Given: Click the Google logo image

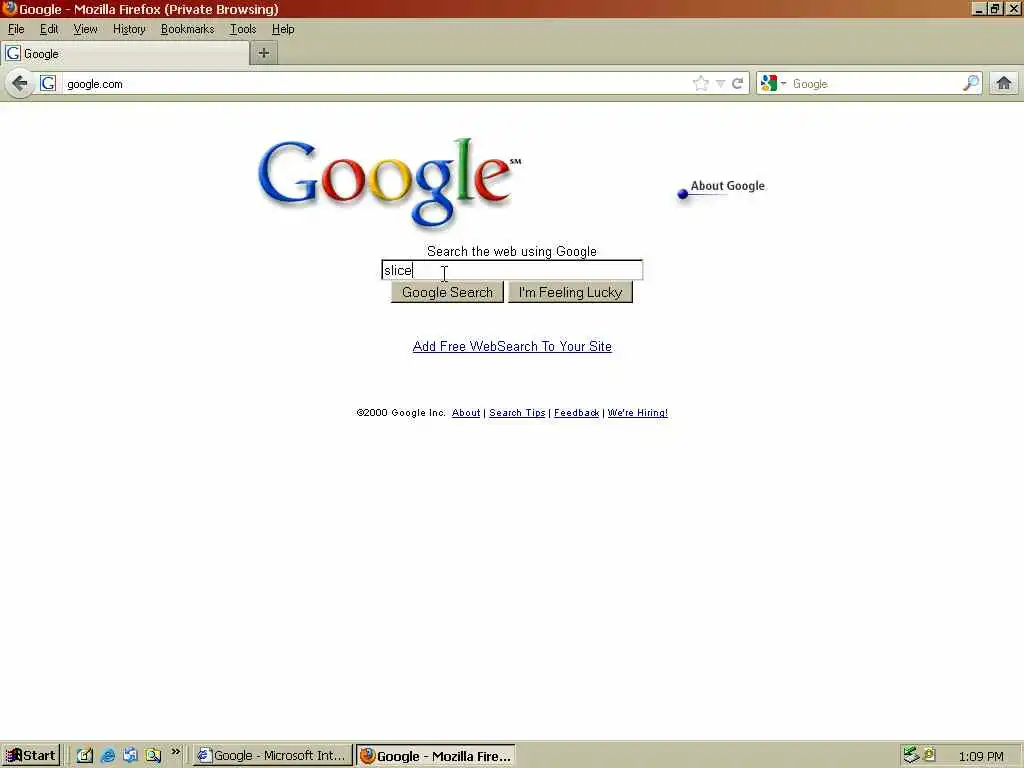Looking at the screenshot, I should (389, 183).
